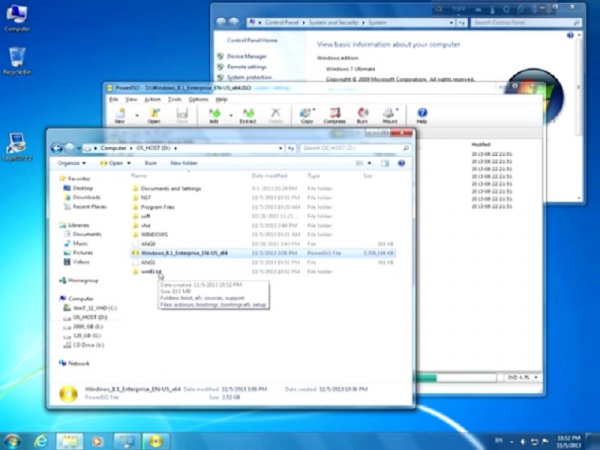Go to Control Panel Home link
Screen dimensions: 600x450
pyautogui.click(x=252, y=40)
